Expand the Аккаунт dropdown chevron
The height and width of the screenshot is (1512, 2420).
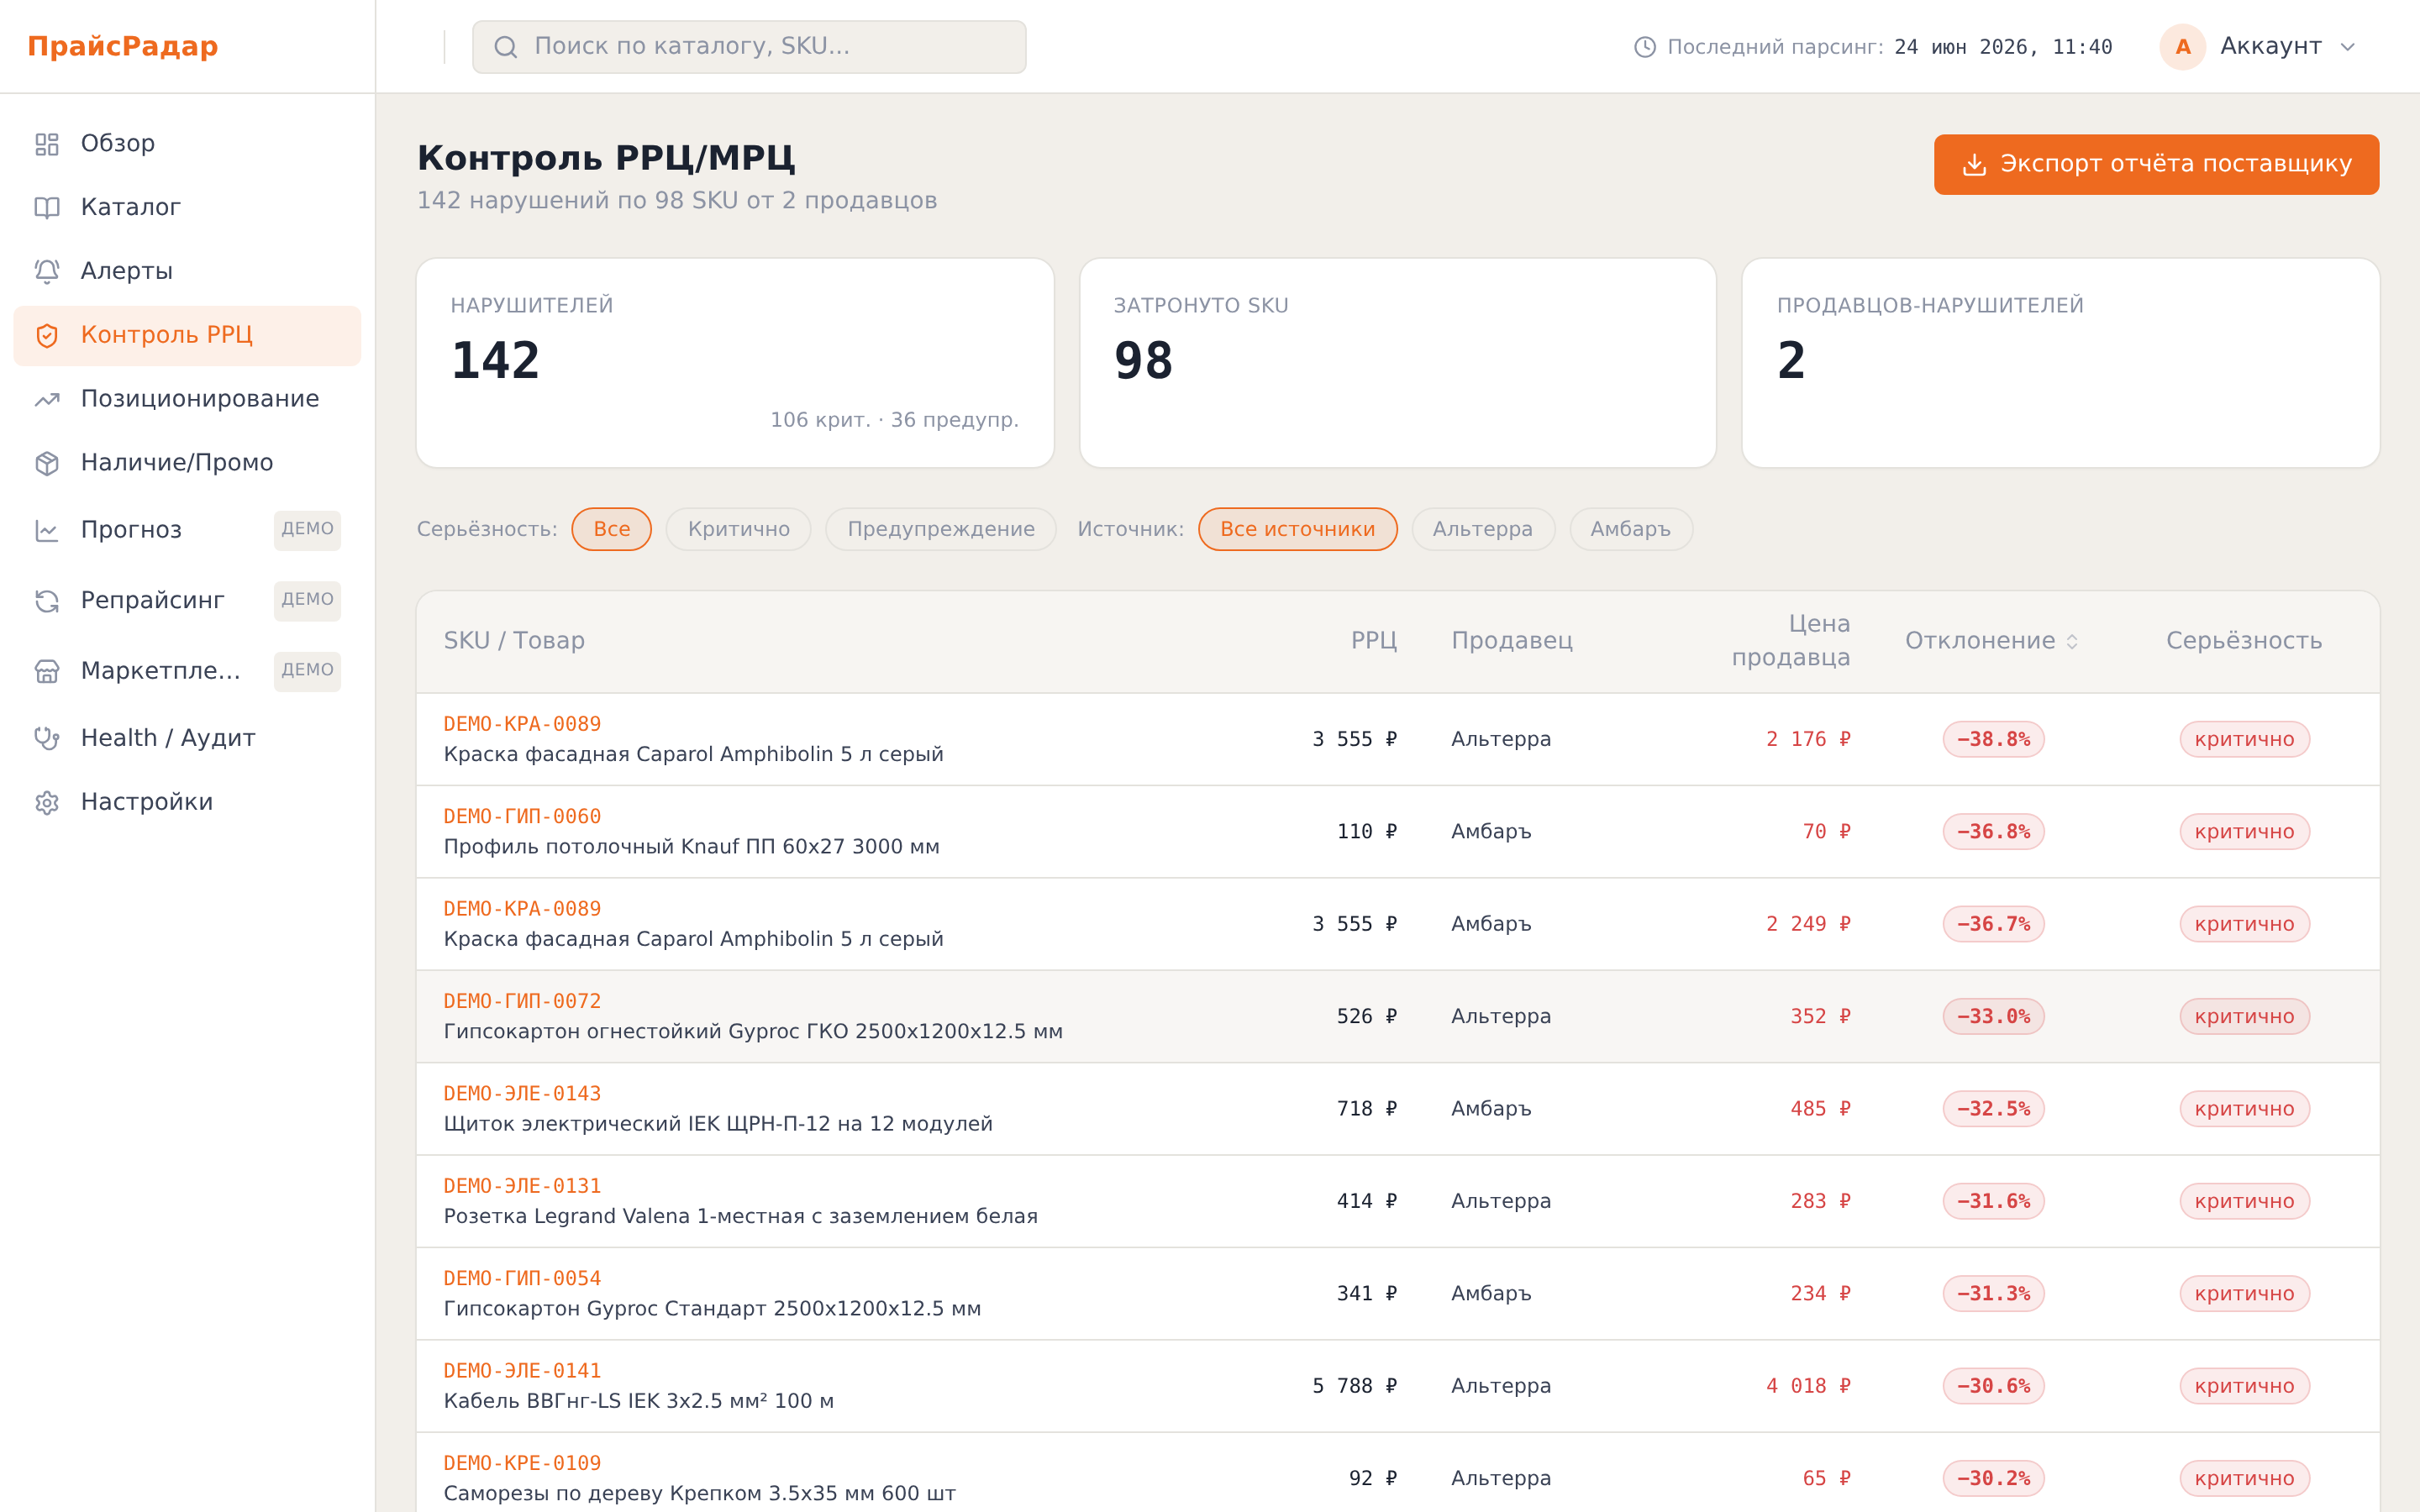[2348, 47]
